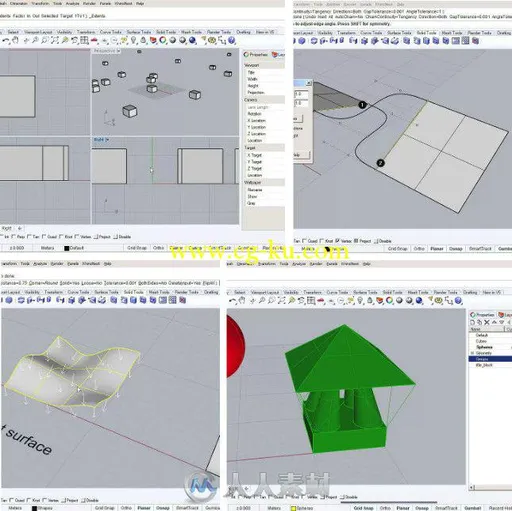Viewport: 512px width, 511px height.
Task: Click light bulb icon in green gazebo window toolbar
Action: [360, 301]
